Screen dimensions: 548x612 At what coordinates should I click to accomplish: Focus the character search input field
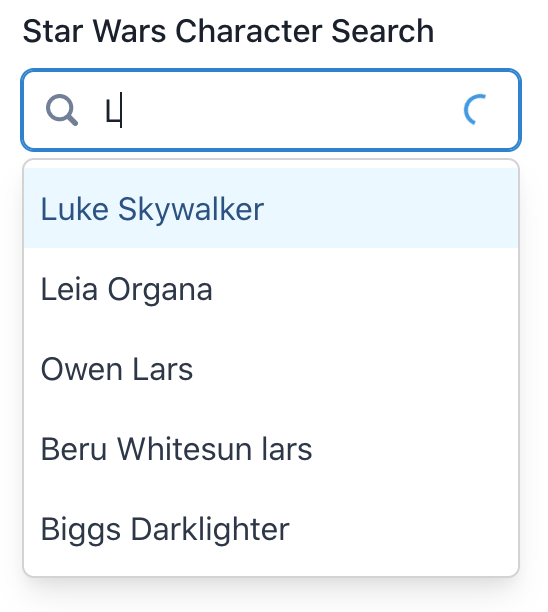pyautogui.click(x=271, y=110)
